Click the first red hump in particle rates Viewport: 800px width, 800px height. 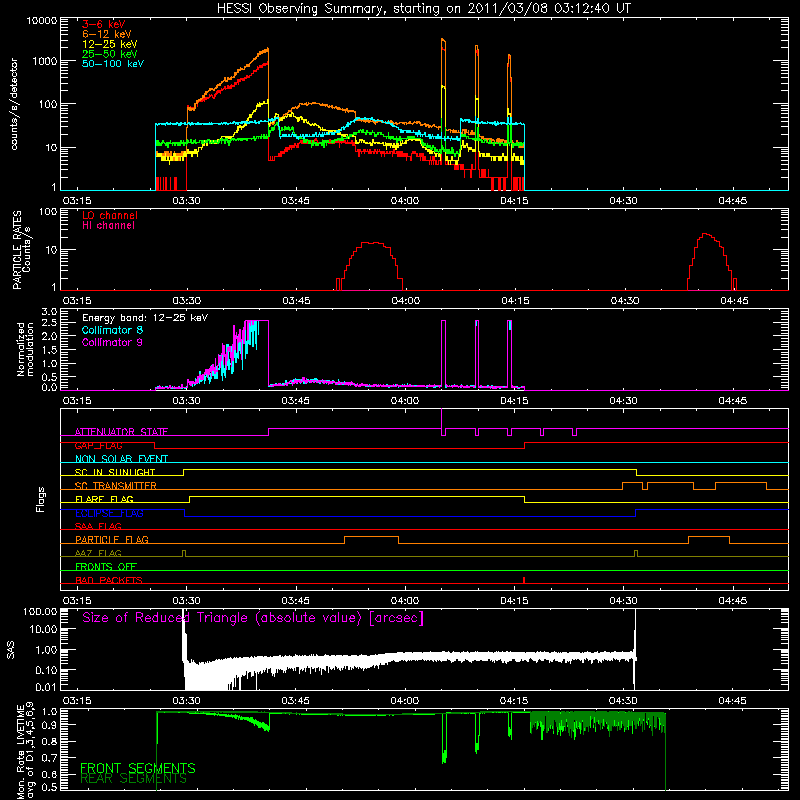pos(370,266)
